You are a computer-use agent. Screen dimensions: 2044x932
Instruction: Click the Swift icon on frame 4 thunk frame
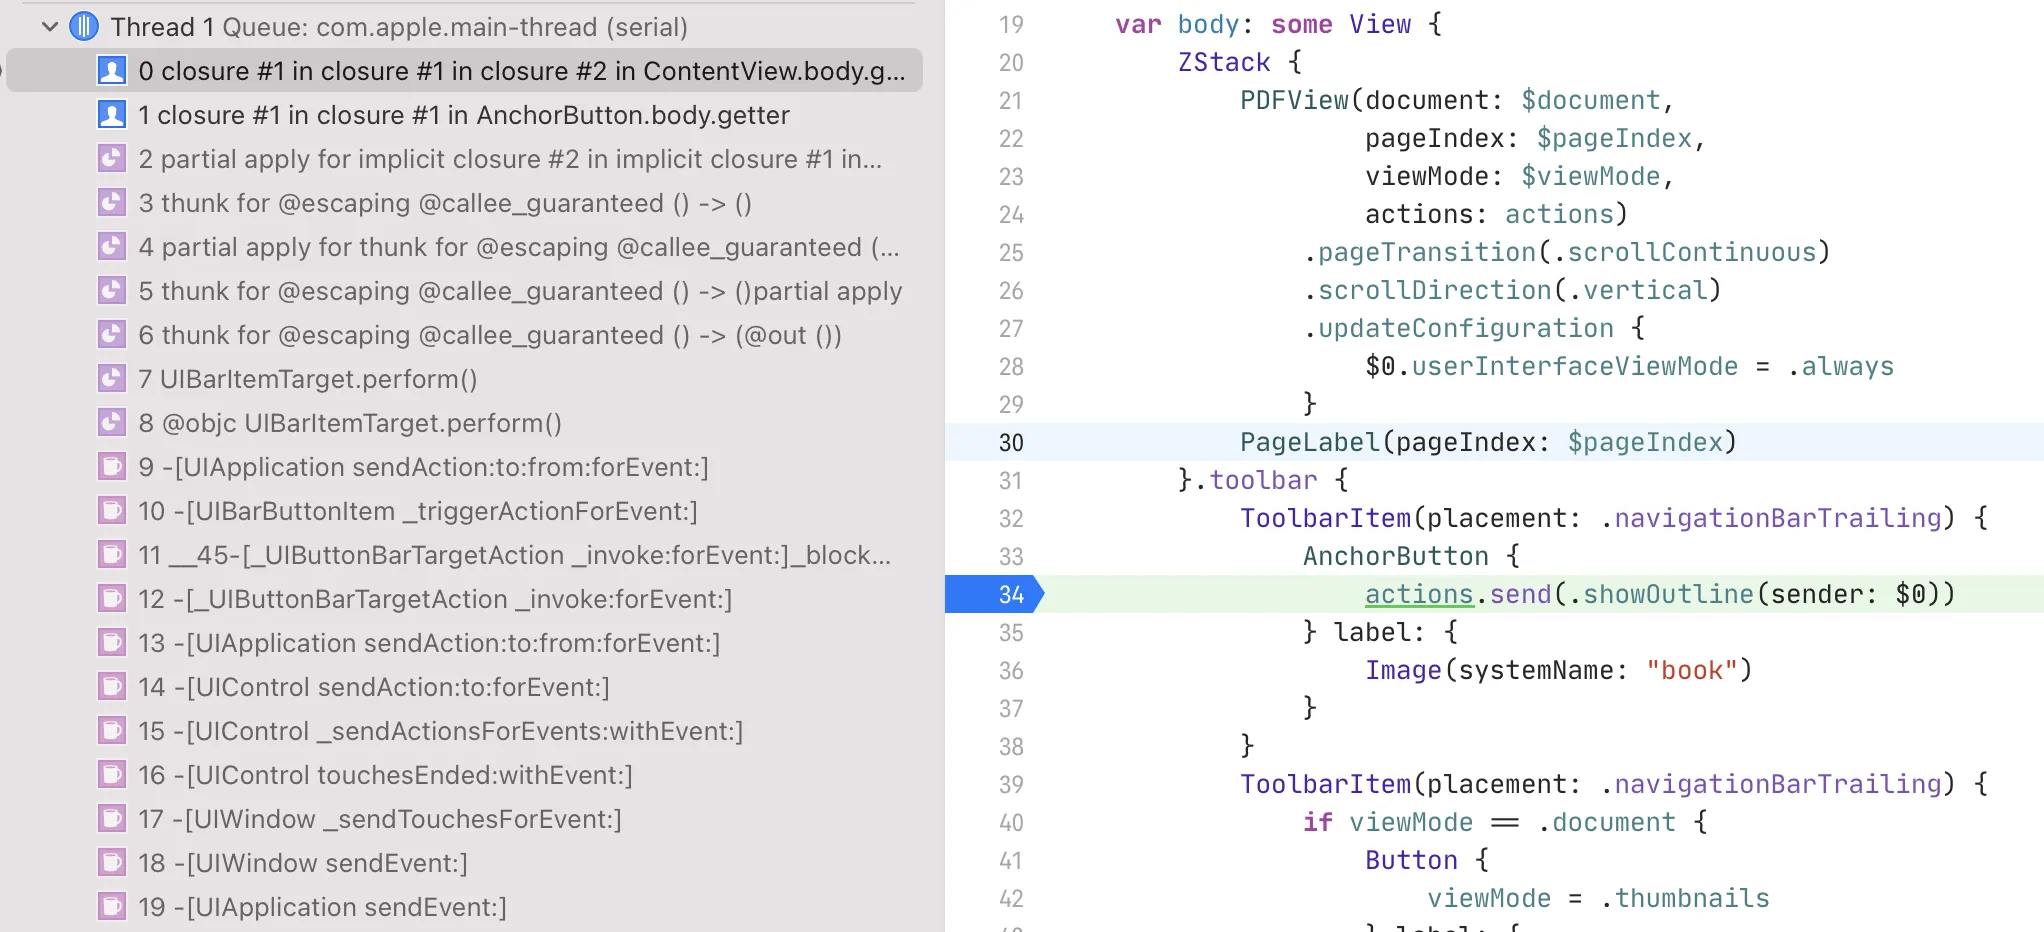click(113, 247)
